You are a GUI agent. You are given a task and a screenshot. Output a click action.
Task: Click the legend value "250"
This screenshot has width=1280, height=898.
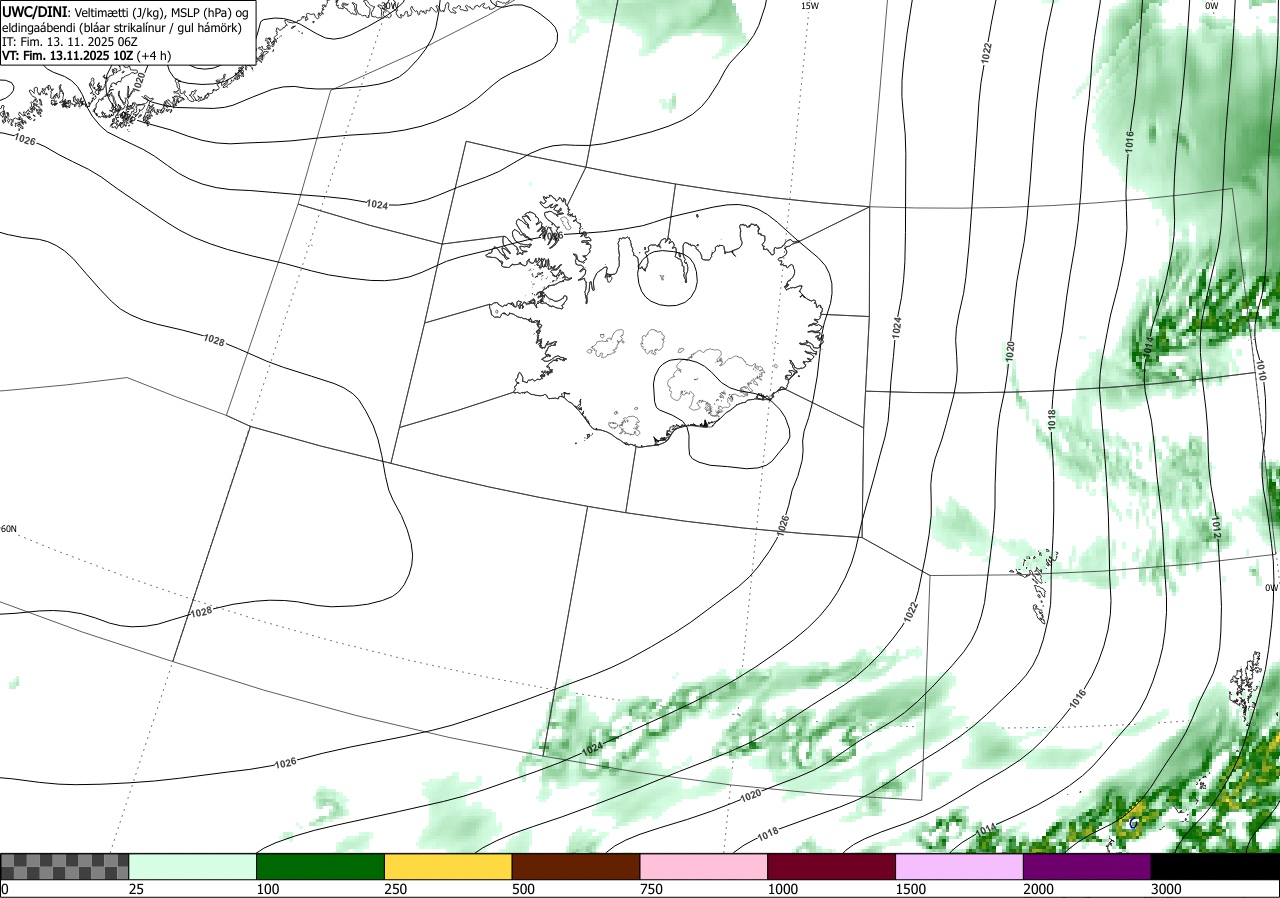[x=395, y=889]
